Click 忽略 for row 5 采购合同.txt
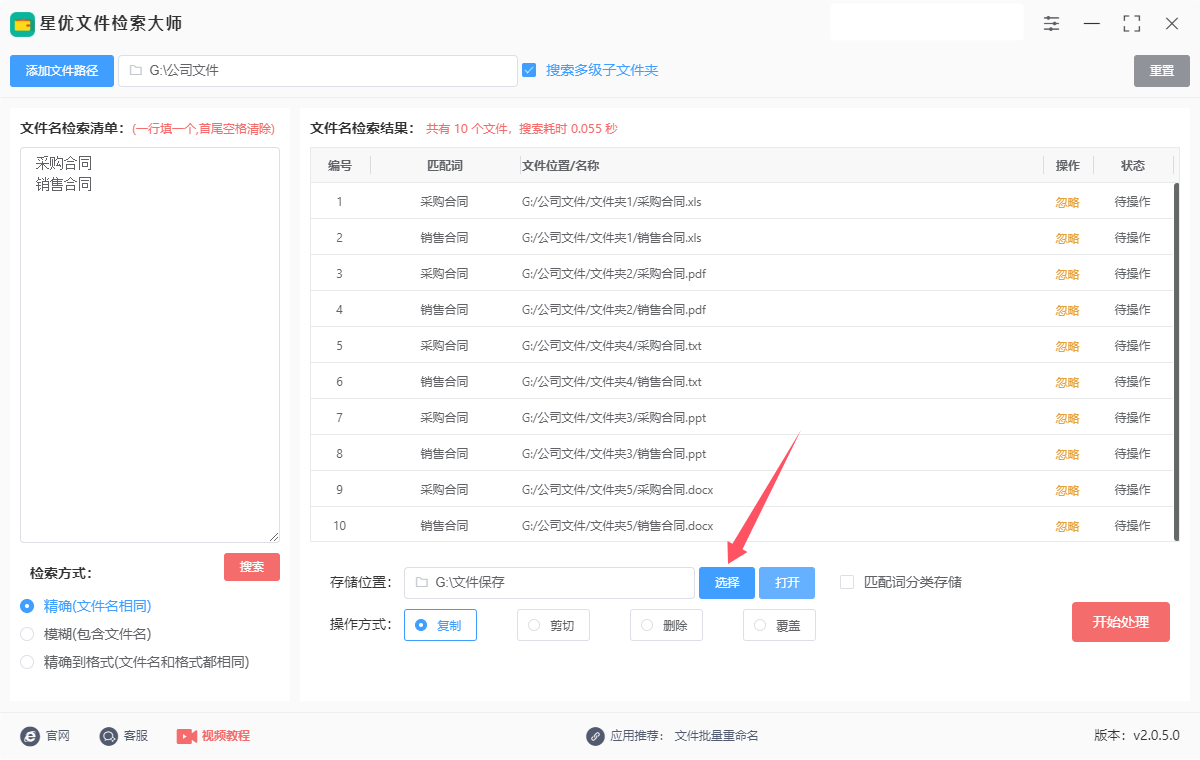The width and height of the screenshot is (1200, 760). [x=1068, y=346]
